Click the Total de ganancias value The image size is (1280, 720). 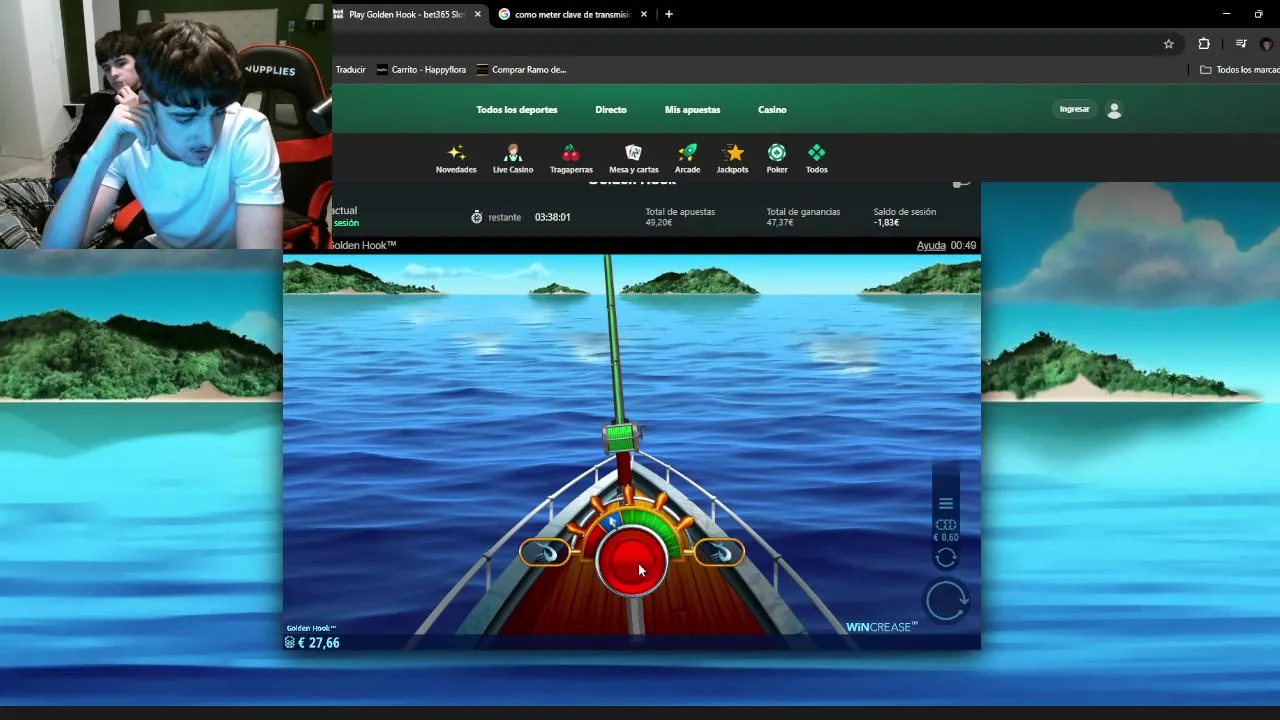coord(780,223)
